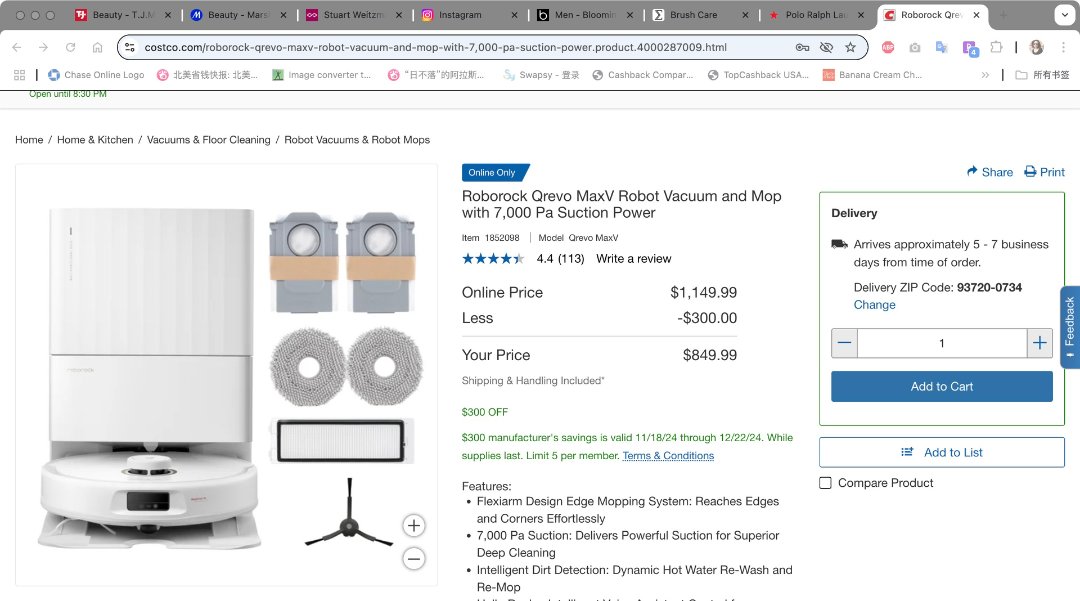Open the Google Translate extension icon
Screen dimensions: 1080x601
[941, 47]
